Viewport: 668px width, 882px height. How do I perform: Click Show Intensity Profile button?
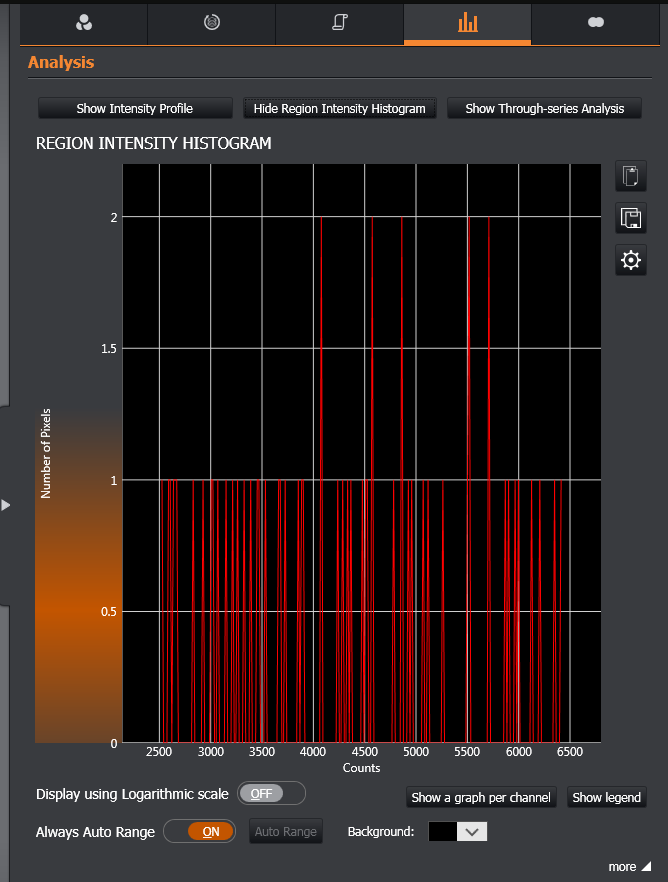click(x=135, y=108)
